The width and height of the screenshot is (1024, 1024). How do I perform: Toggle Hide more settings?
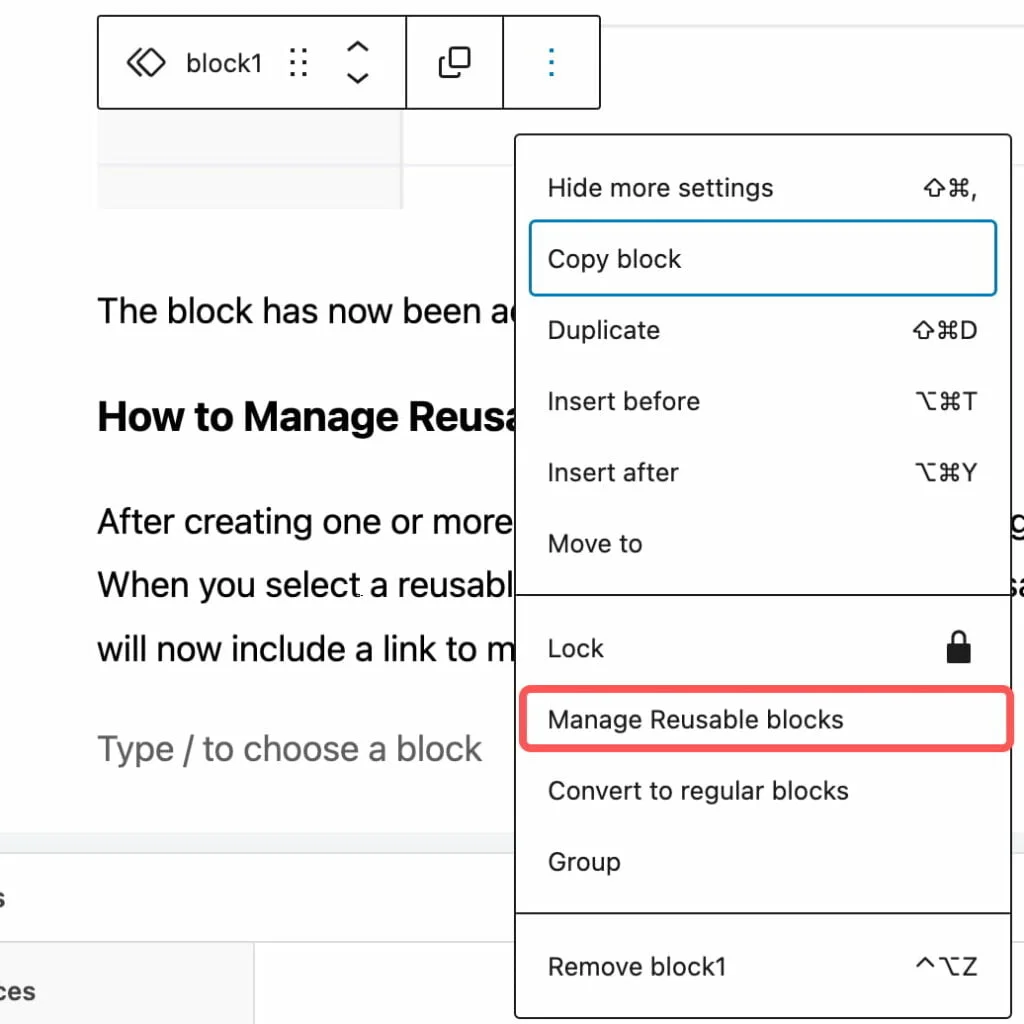[660, 187]
